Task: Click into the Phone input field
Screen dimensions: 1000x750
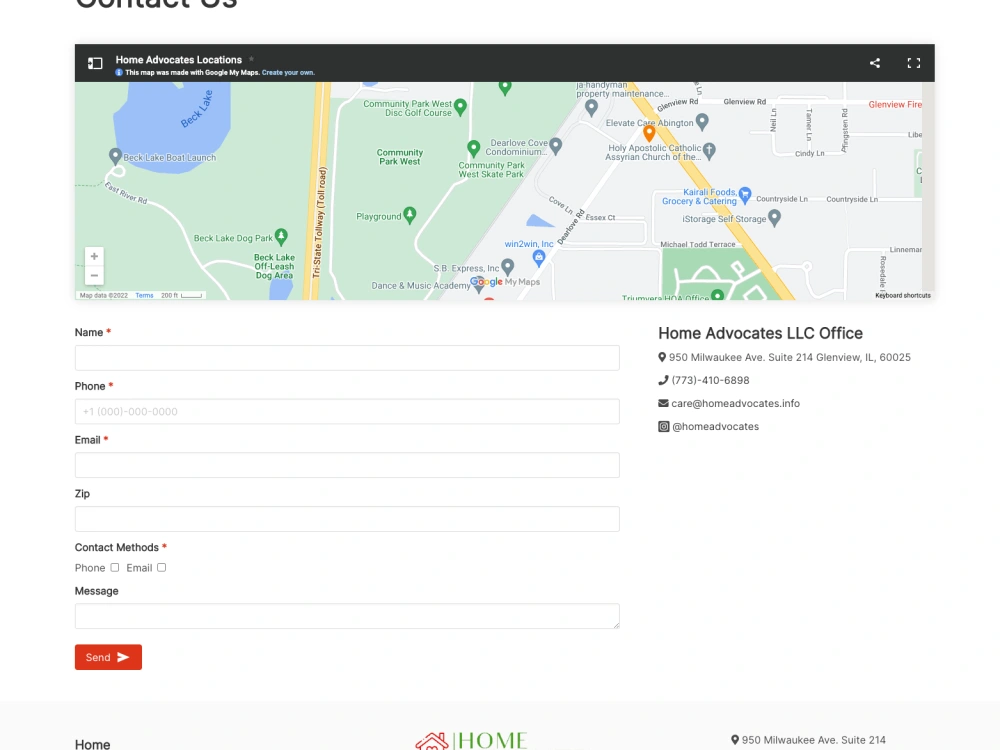Action: [x=347, y=411]
